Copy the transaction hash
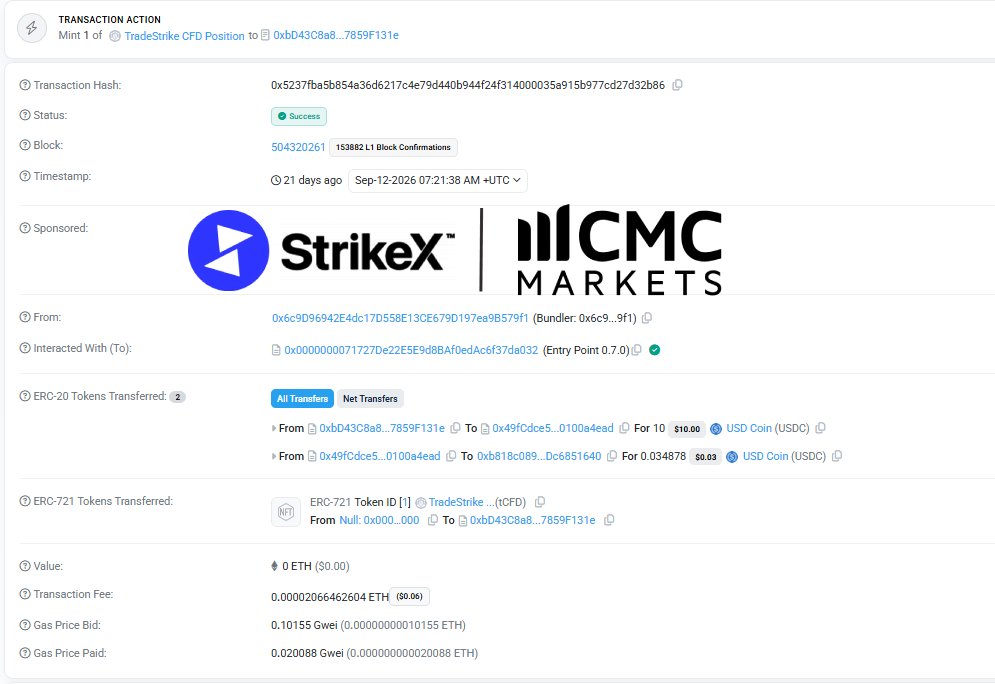The height and width of the screenshot is (684, 995). [677, 85]
